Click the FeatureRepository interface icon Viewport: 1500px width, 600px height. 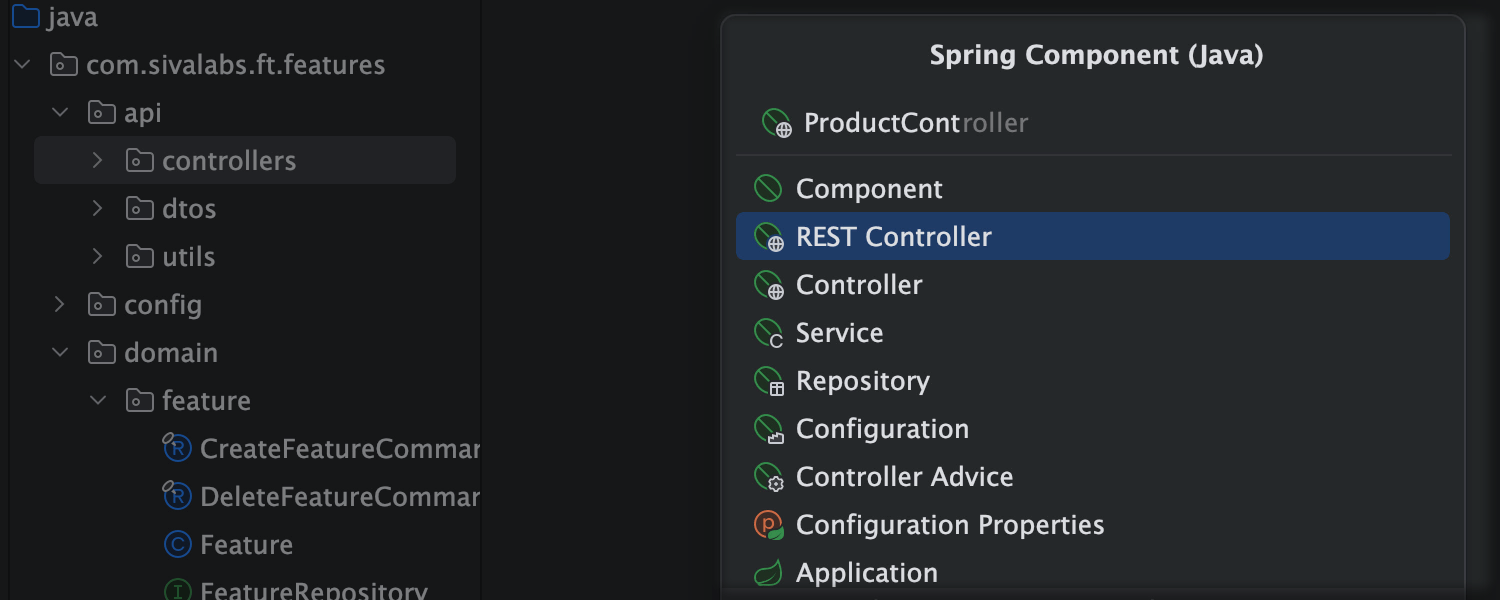[178, 592]
